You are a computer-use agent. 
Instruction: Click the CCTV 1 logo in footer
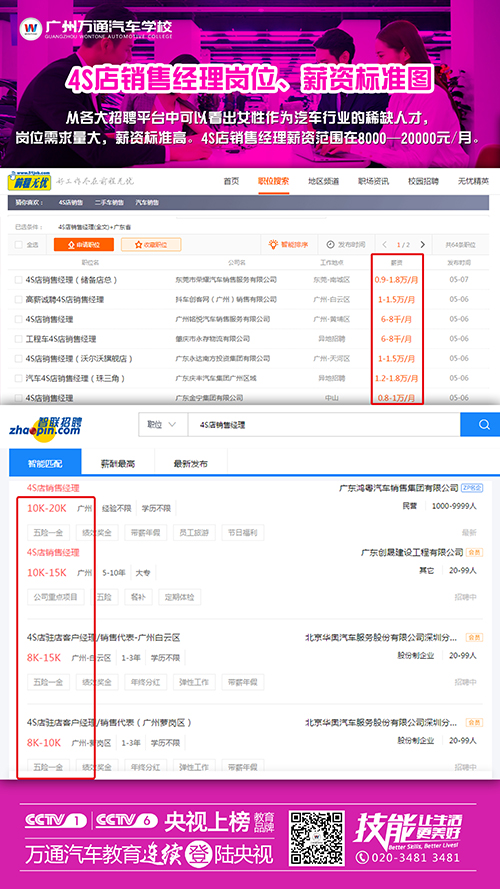coord(56,820)
